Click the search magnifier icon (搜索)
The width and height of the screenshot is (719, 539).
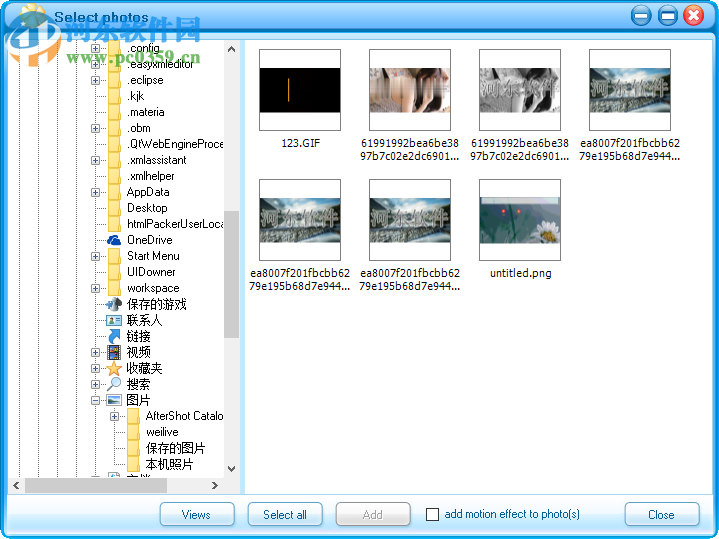pos(114,384)
